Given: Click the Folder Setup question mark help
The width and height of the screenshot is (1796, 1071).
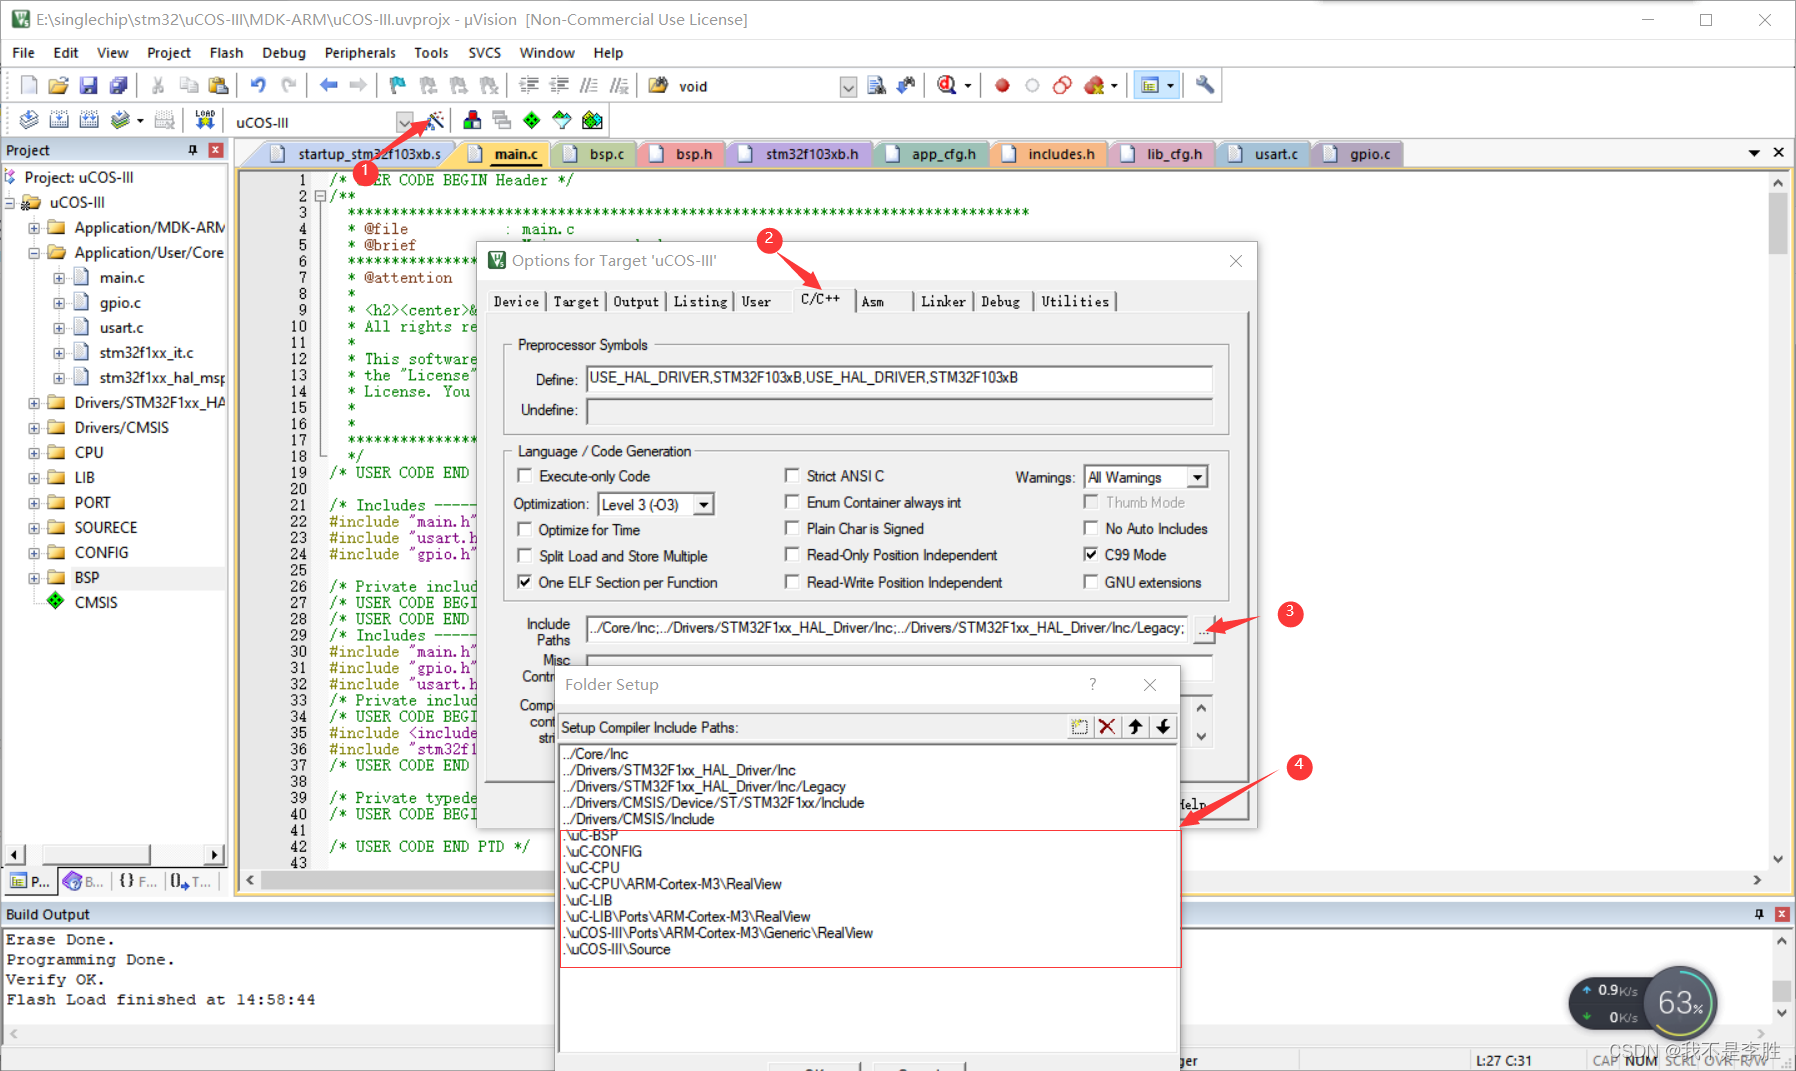Looking at the screenshot, I should (x=1092, y=684).
